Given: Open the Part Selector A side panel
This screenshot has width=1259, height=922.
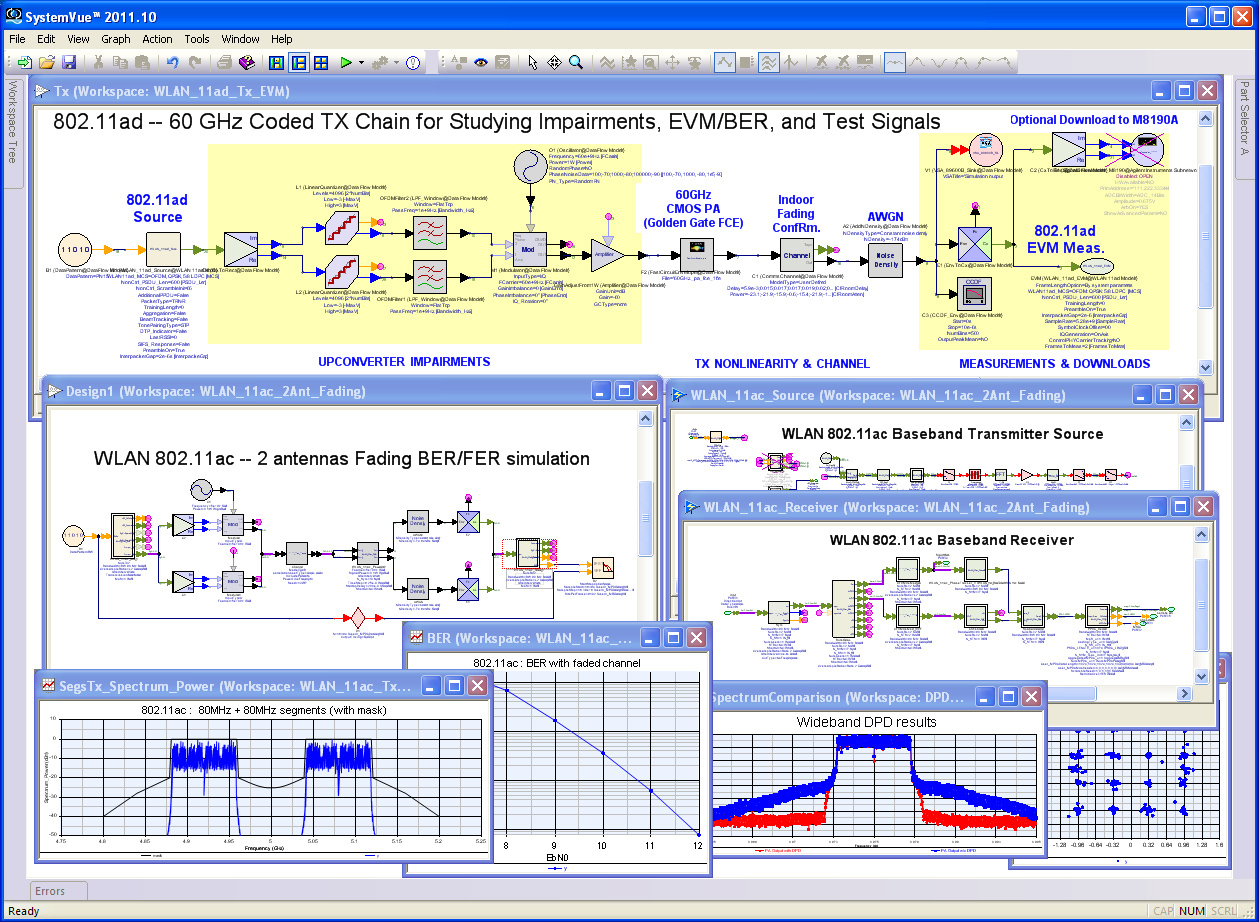Looking at the screenshot, I should click(x=1245, y=118).
